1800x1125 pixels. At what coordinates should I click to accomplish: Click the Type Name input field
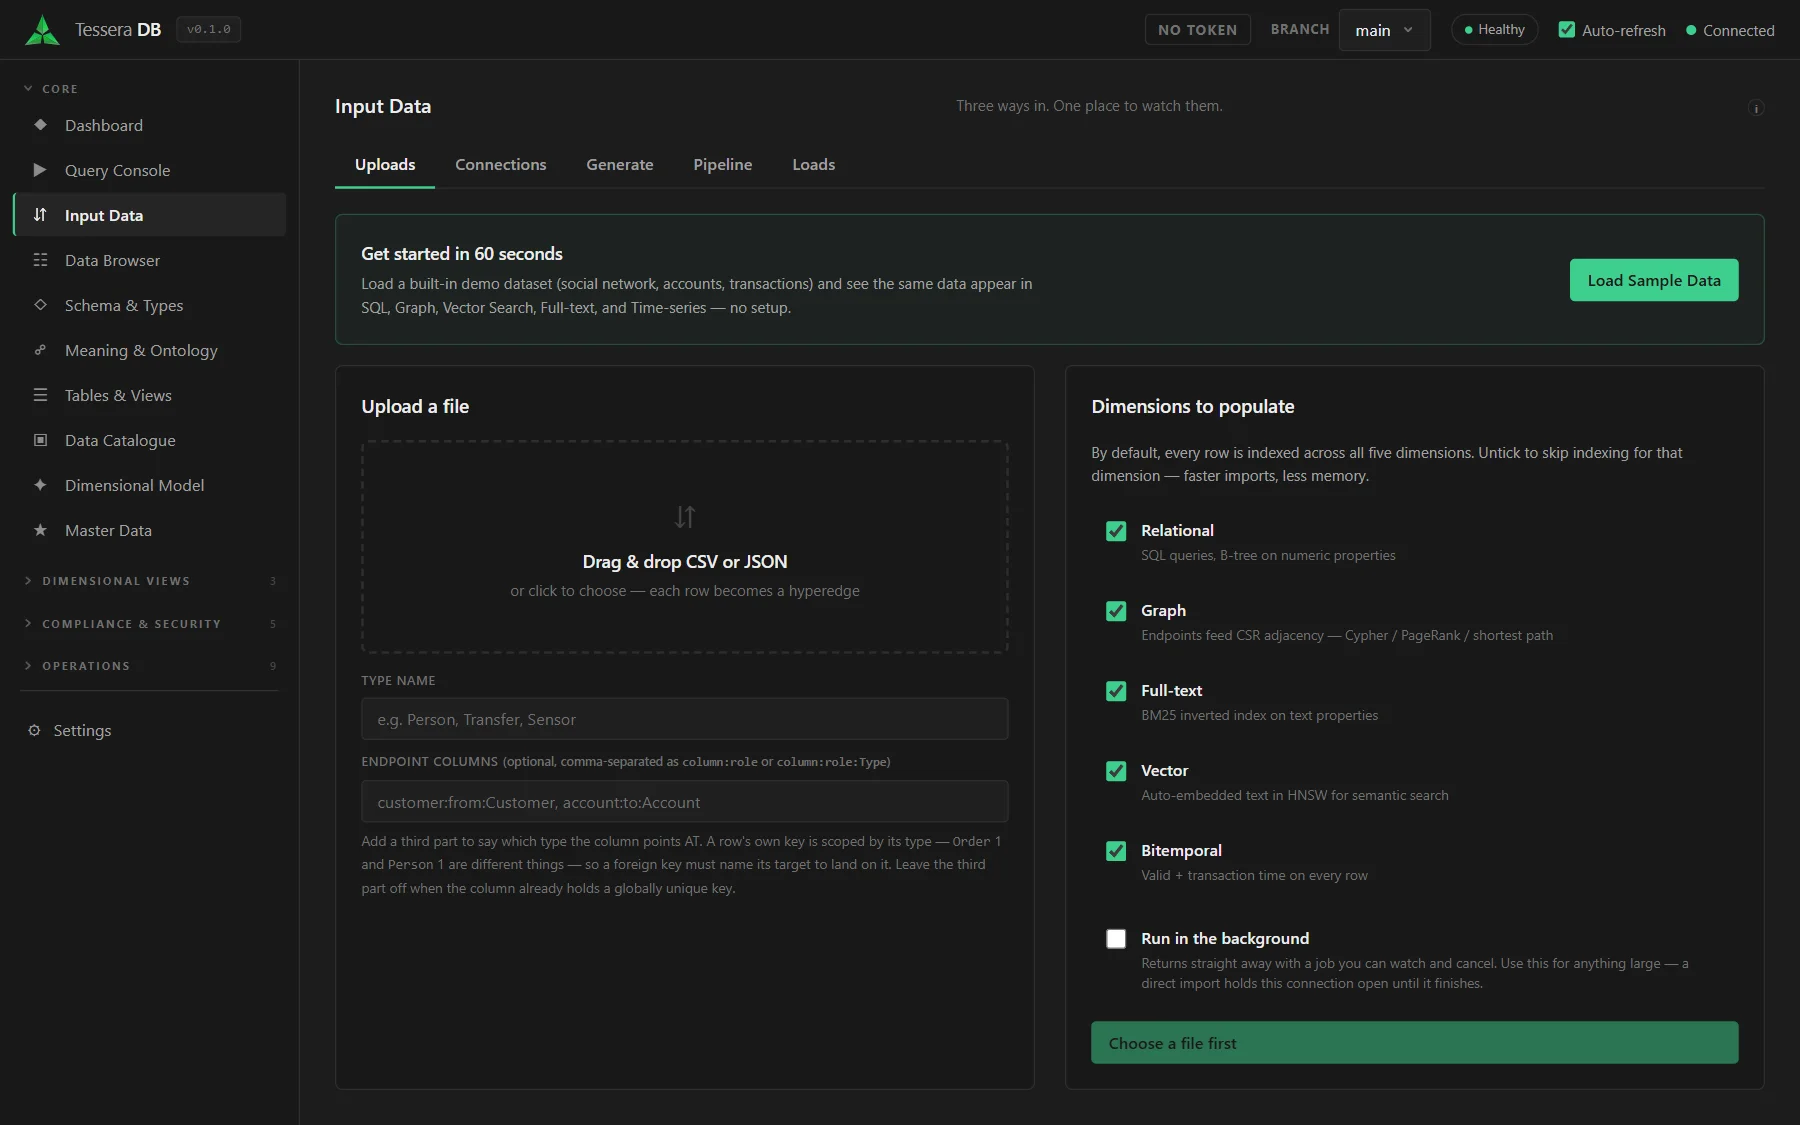(x=684, y=719)
